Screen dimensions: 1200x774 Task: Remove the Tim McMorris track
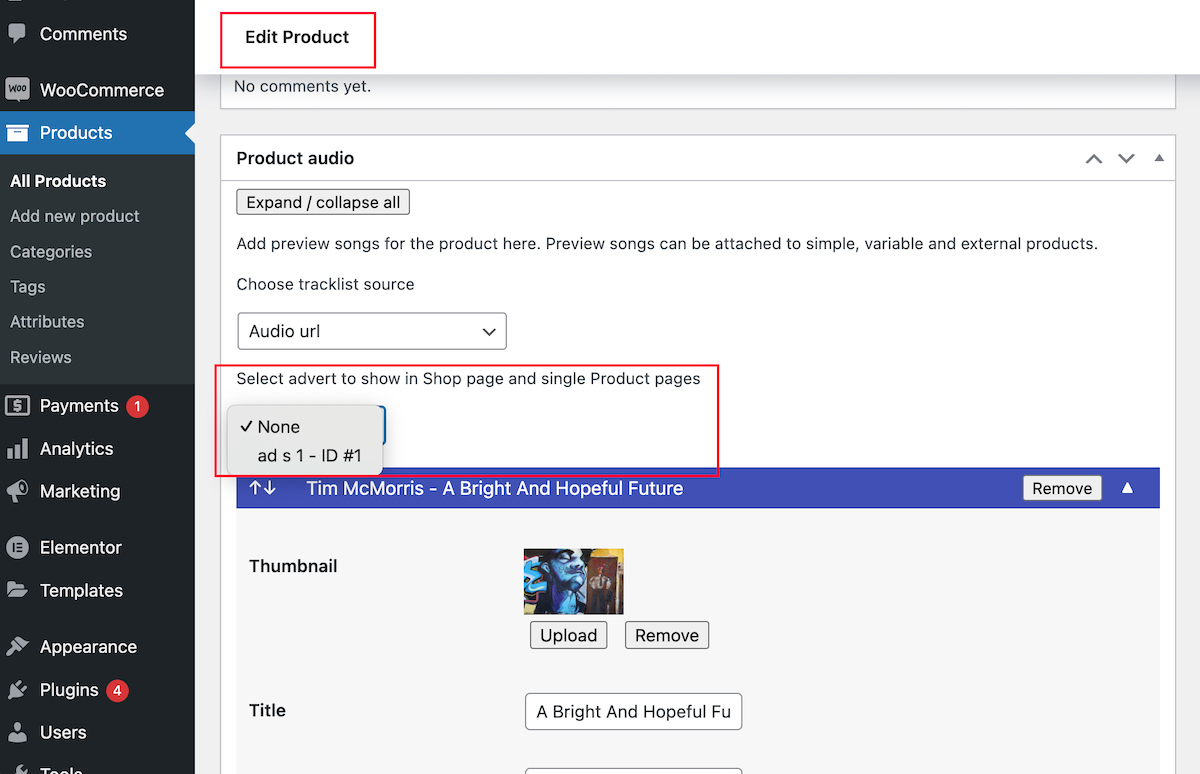(1061, 488)
